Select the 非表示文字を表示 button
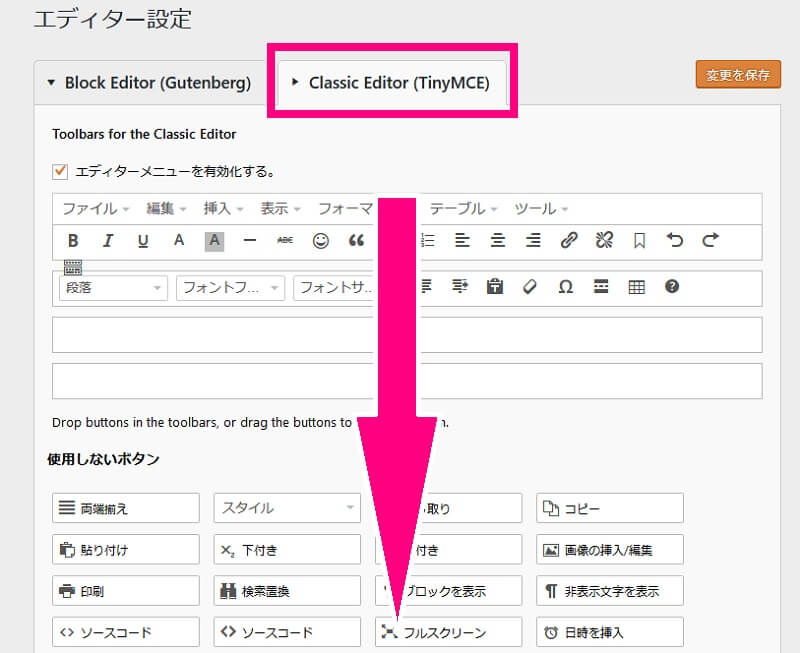The image size is (800, 653). (x=610, y=591)
